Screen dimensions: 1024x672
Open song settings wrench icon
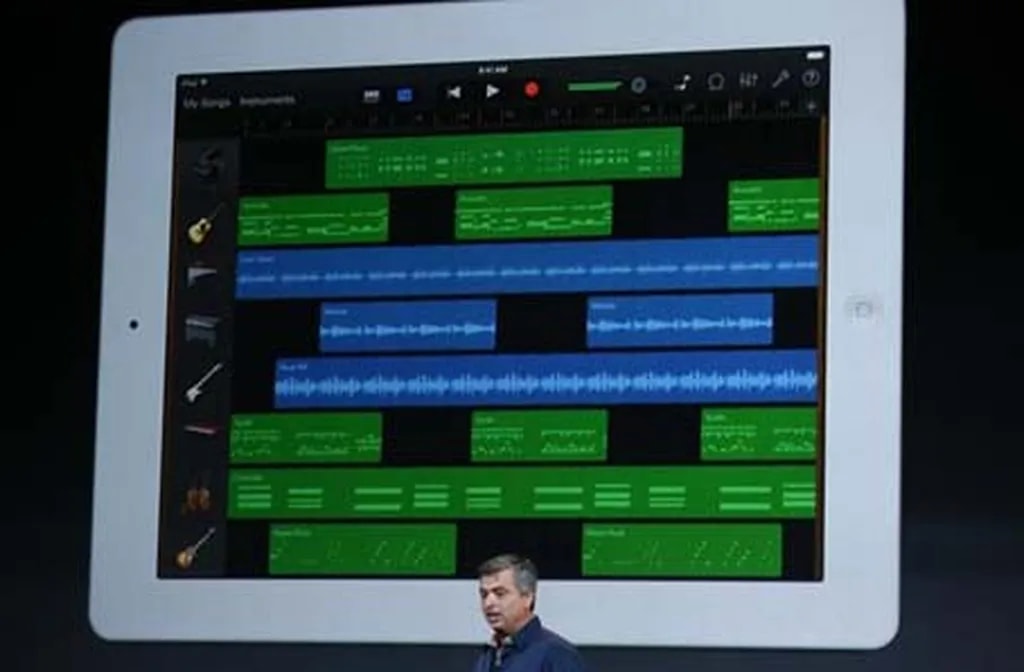[x=780, y=79]
